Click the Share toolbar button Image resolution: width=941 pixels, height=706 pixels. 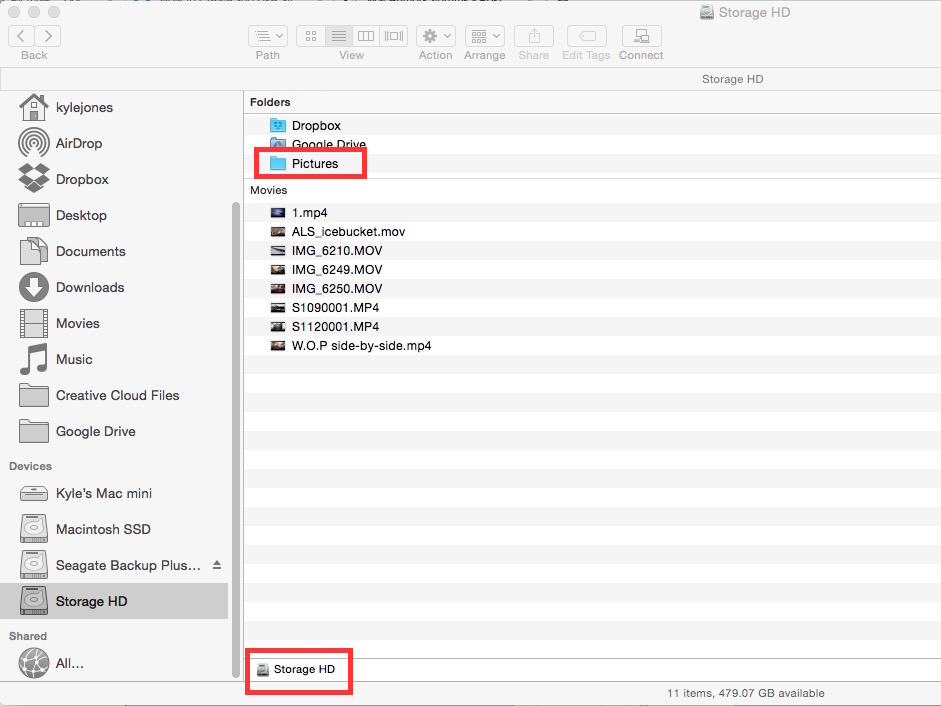(x=534, y=36)
